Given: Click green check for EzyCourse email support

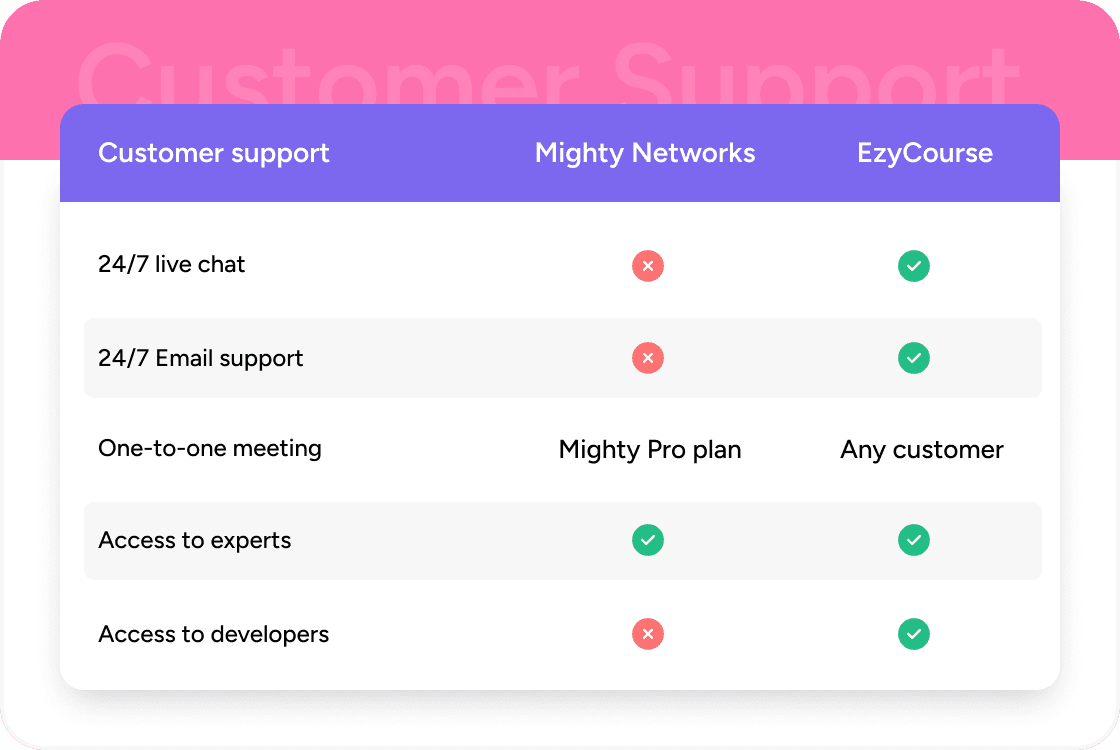Looking at the screenshot, I should [914, 358].
